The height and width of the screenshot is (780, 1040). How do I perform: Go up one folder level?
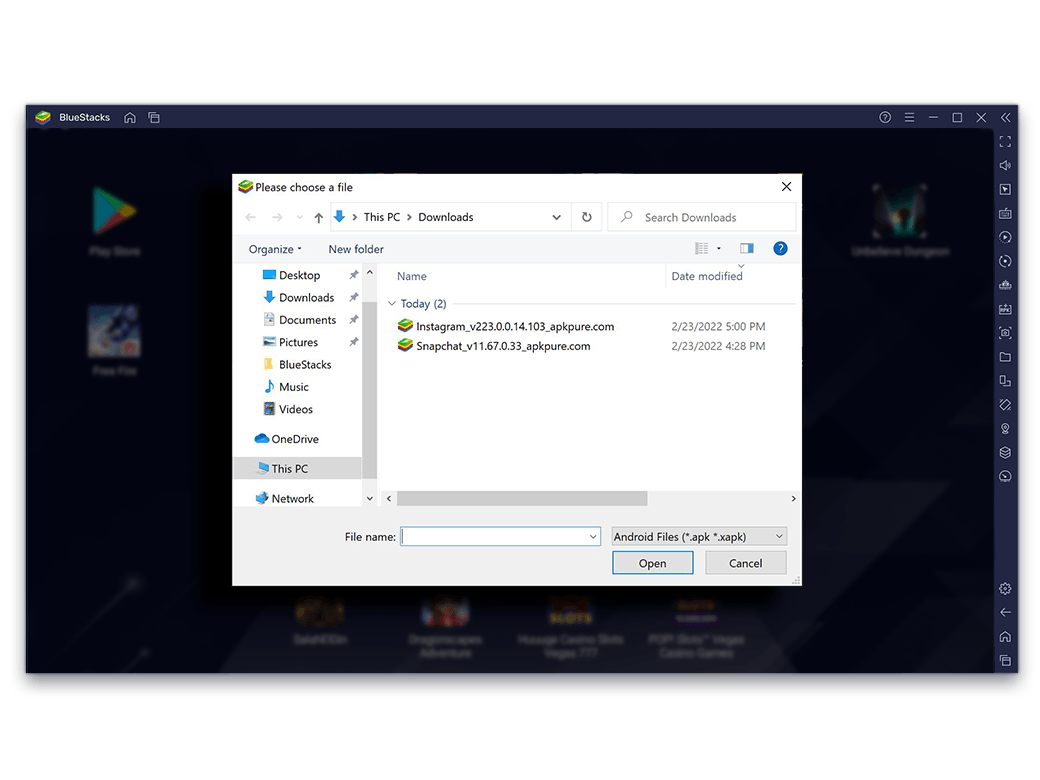coord(318,217)
